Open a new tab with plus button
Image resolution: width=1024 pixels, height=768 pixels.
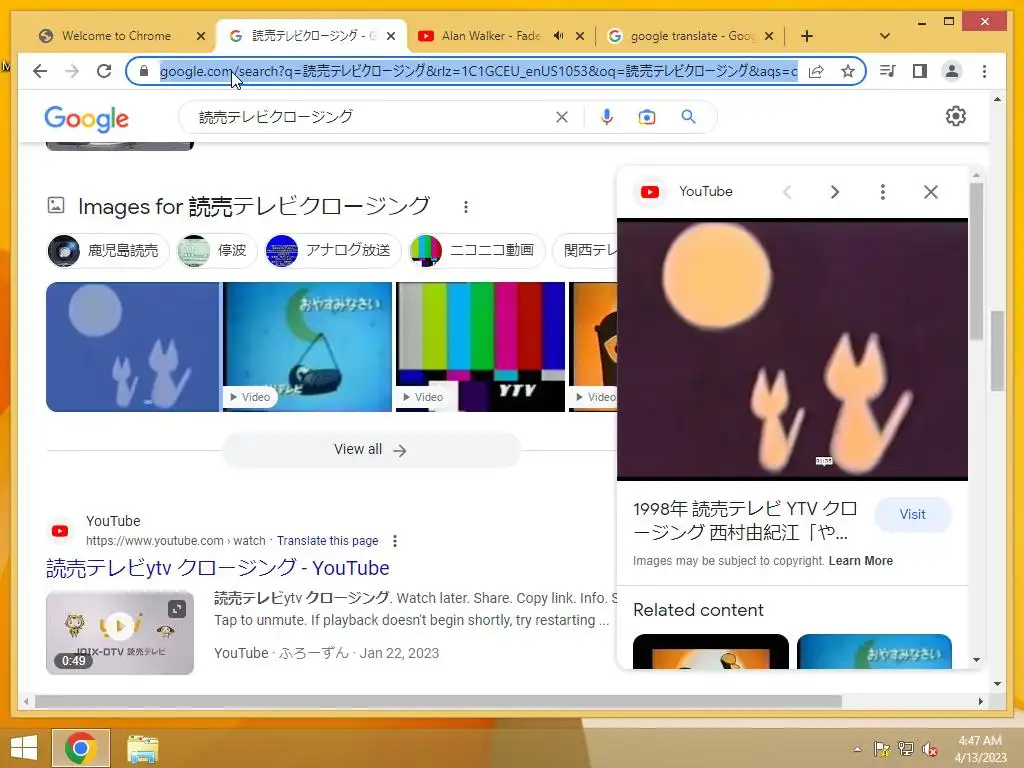point(807,36)
